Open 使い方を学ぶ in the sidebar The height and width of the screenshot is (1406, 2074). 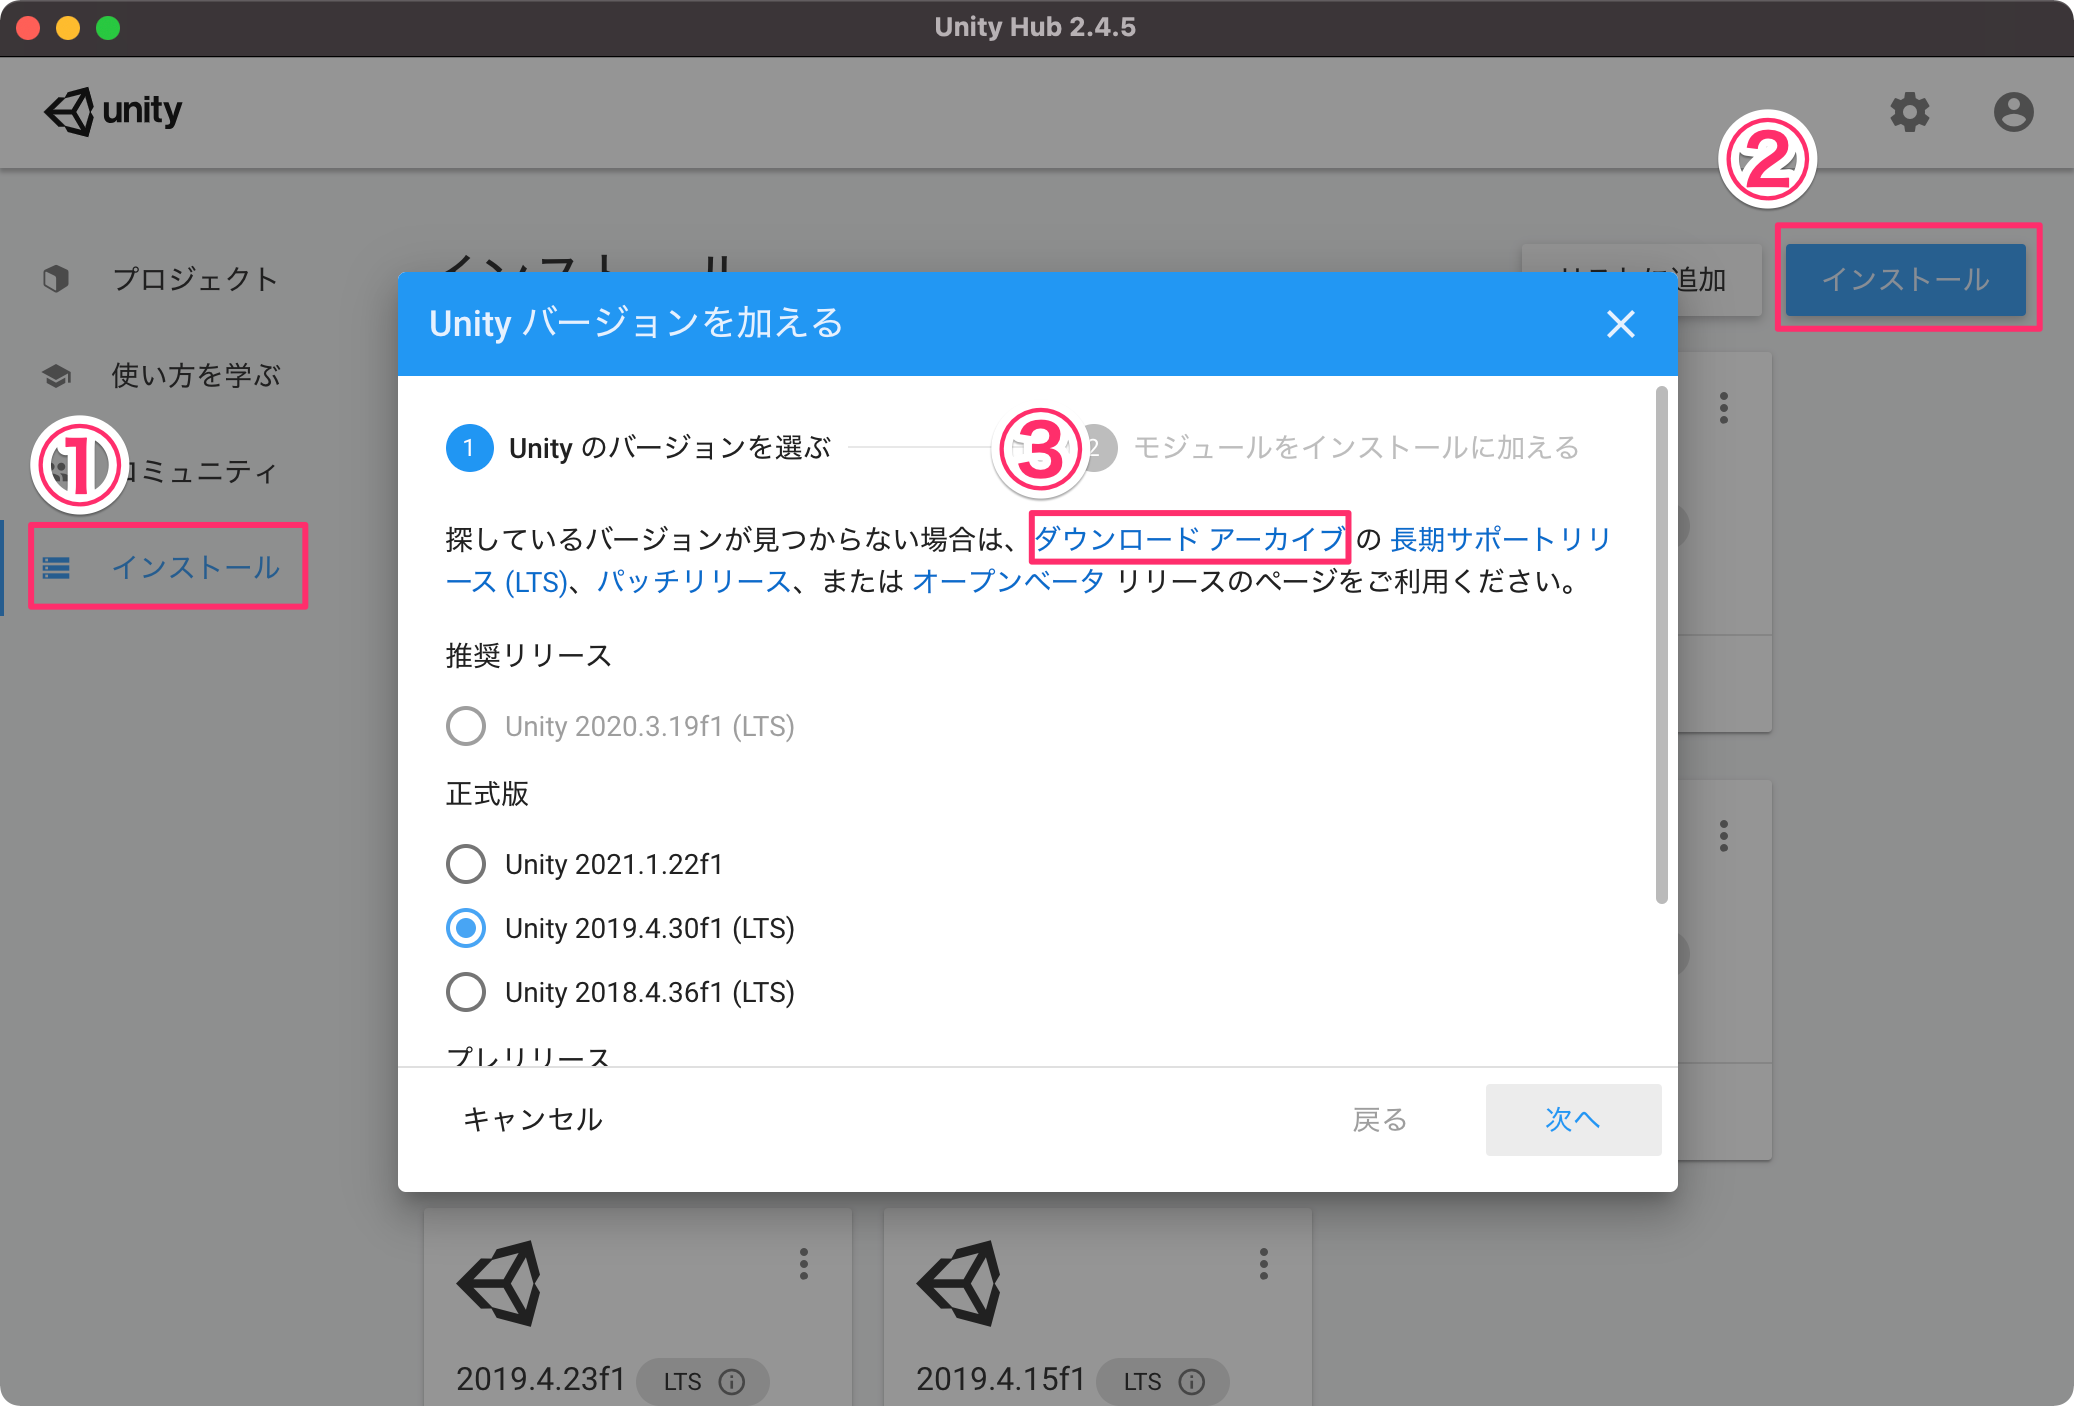pyautogui.click(x=196, y=375)
